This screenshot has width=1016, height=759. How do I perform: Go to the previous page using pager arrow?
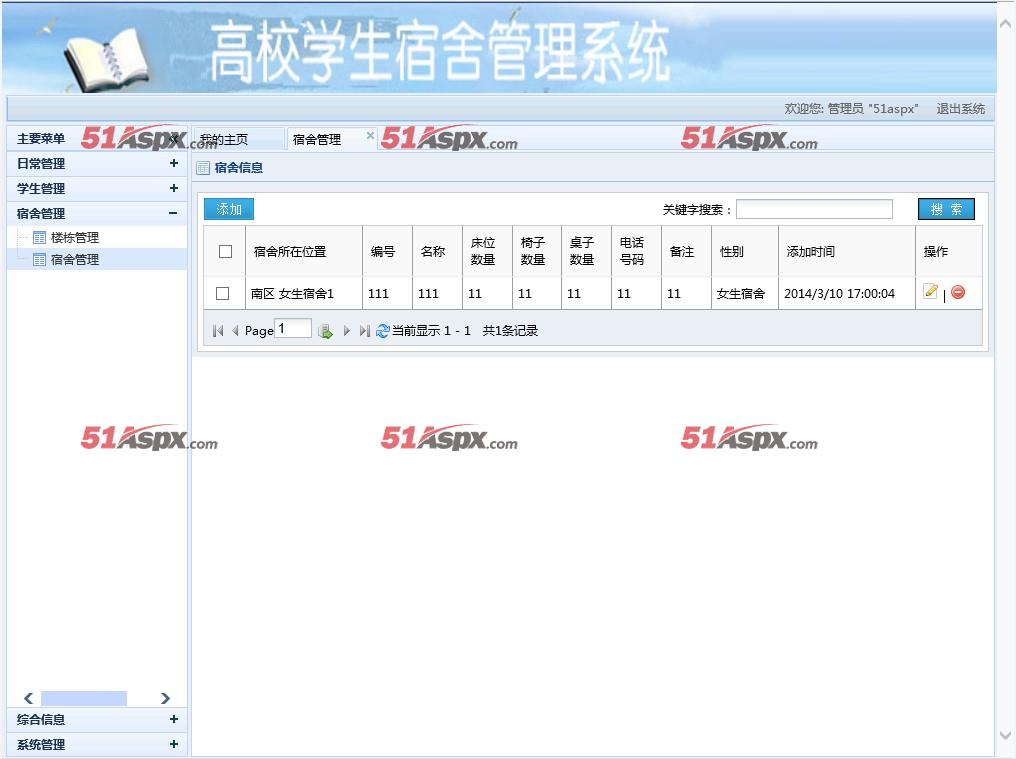tap(236, 331)
